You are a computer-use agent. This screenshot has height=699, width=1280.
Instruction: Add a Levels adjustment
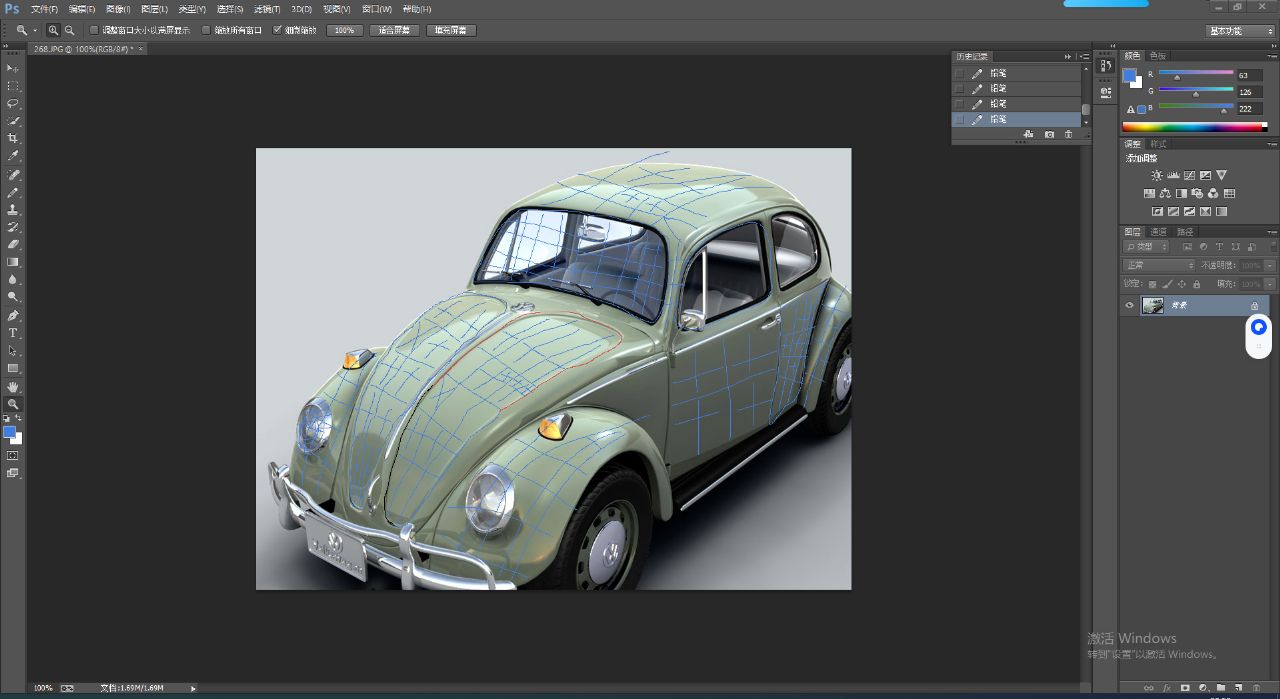[x=1173, y=176]
